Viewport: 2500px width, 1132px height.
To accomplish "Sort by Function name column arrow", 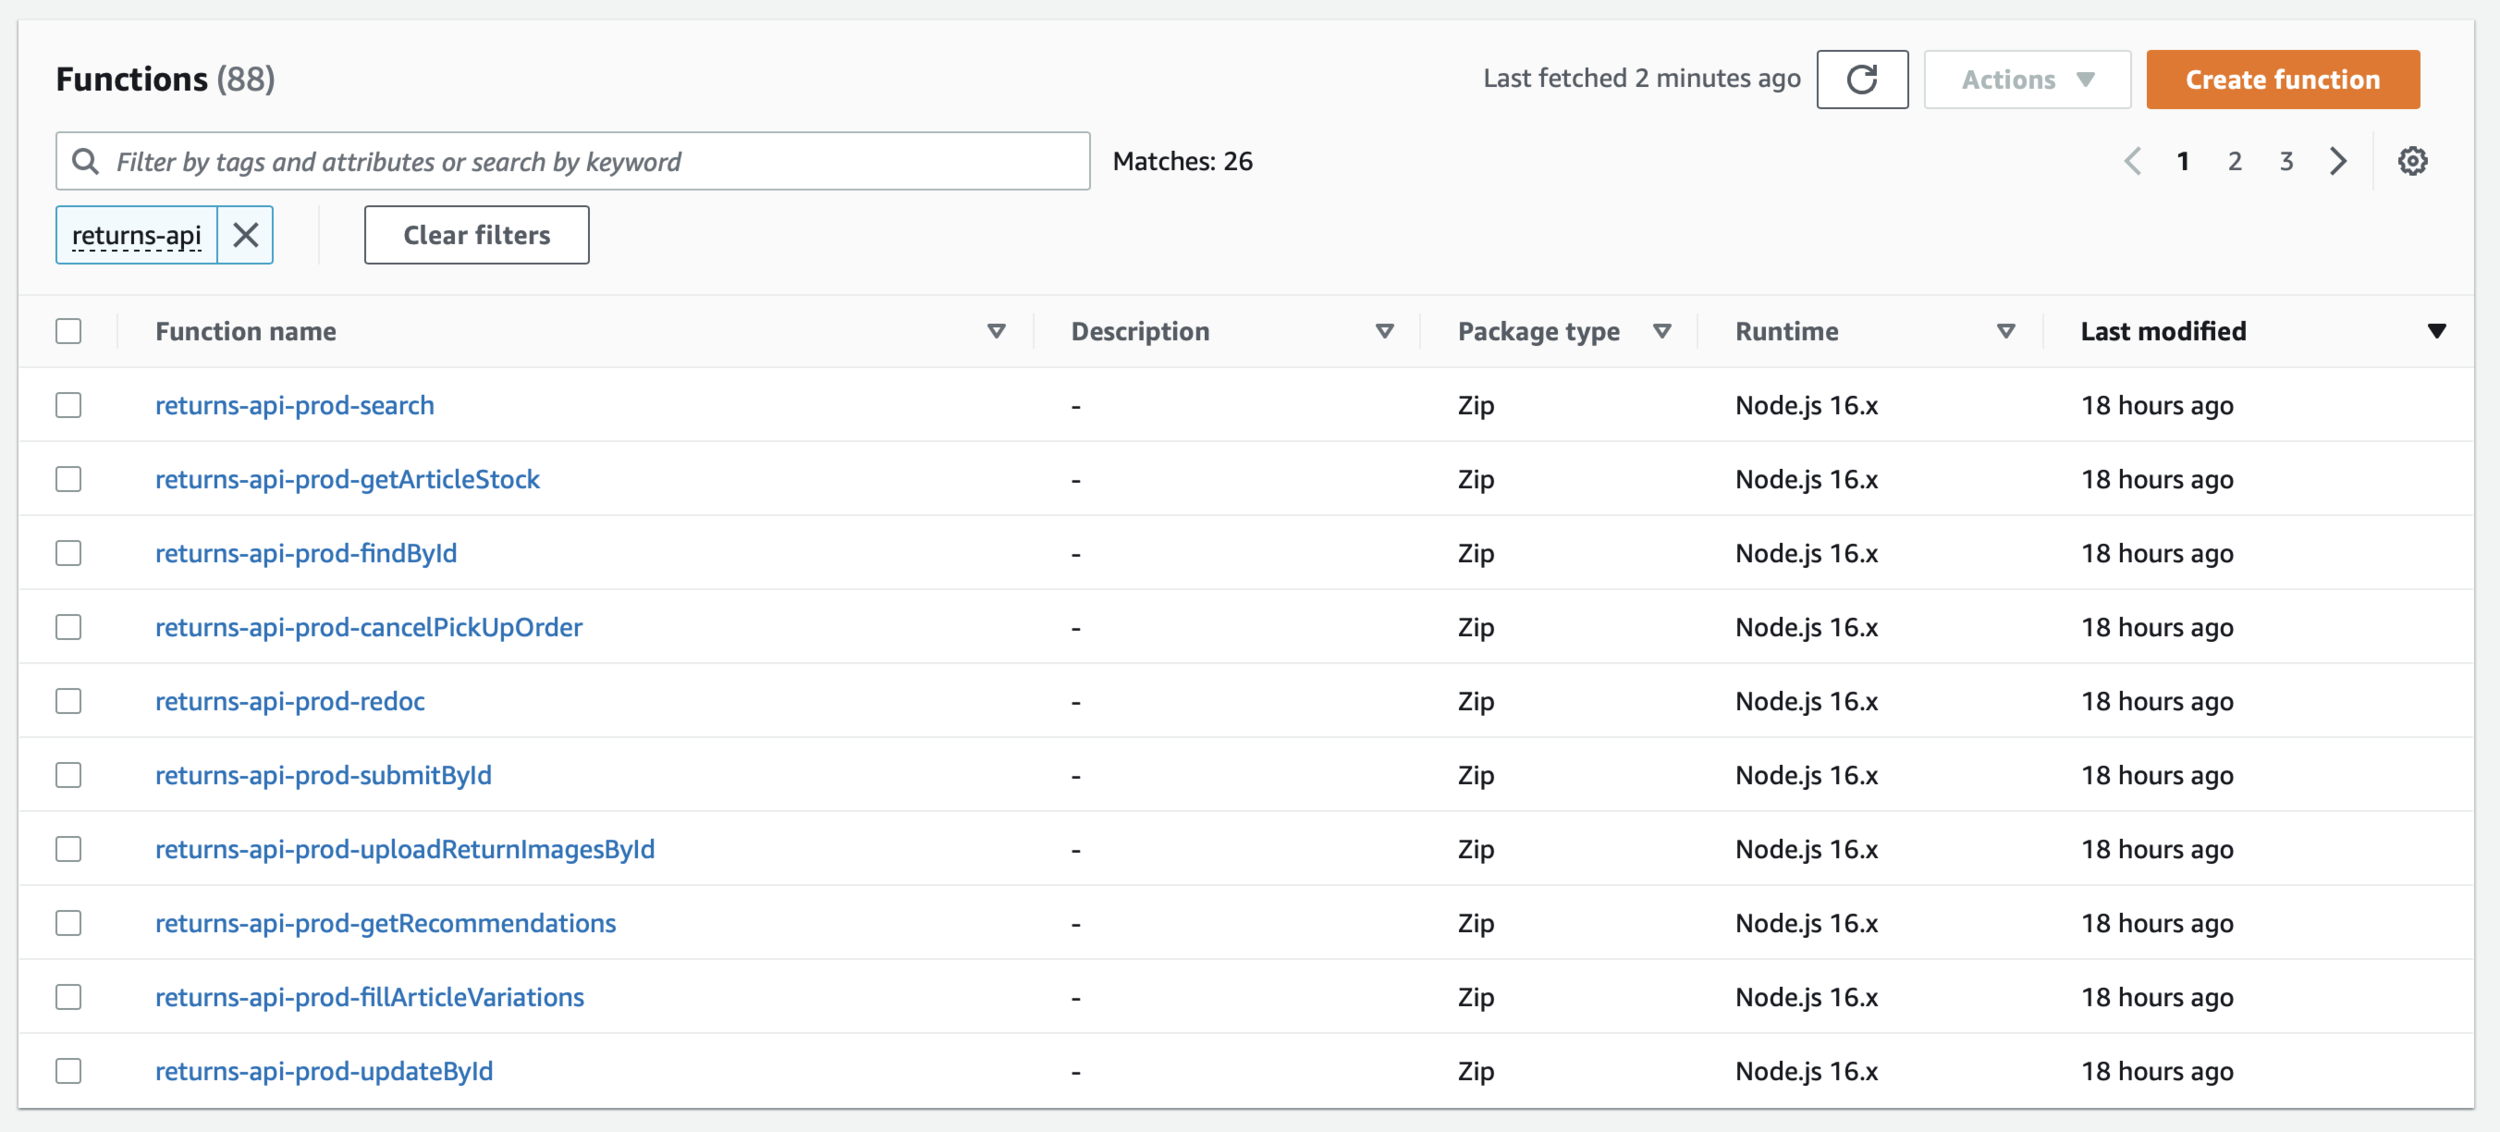I will pyautogui.click(x=996, y=331).
